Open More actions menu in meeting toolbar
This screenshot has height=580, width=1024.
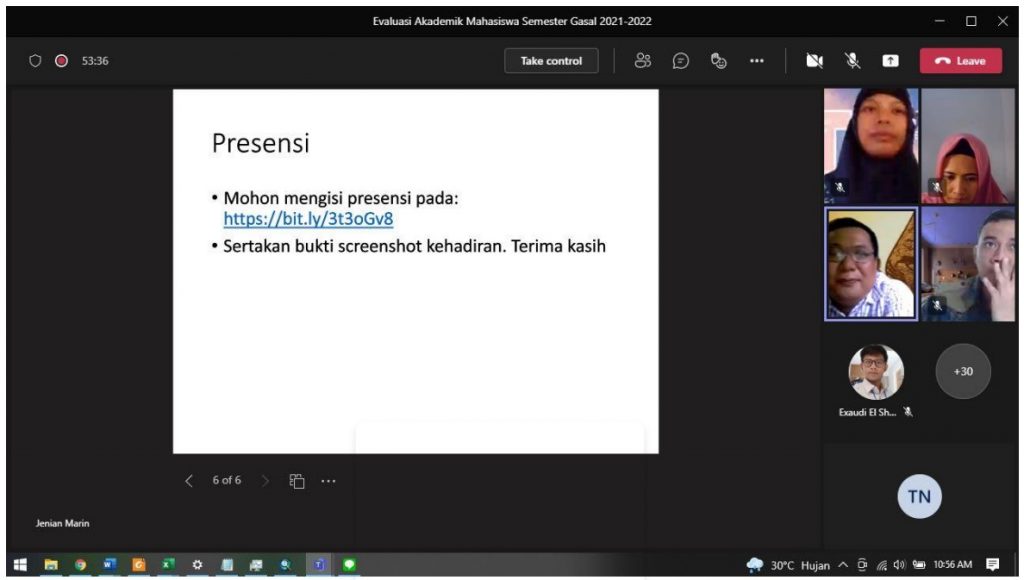756,61
